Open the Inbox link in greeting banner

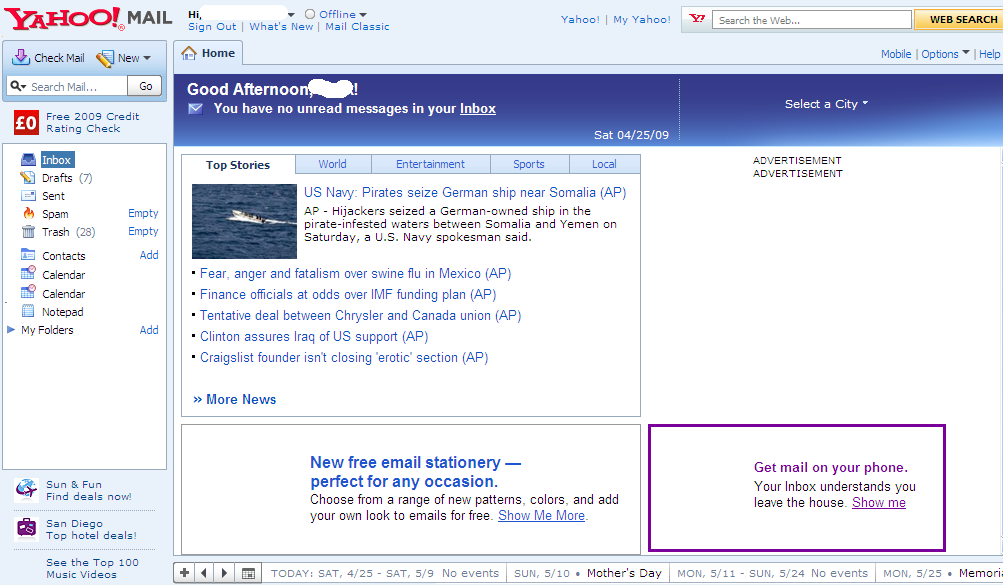[478, 109]
